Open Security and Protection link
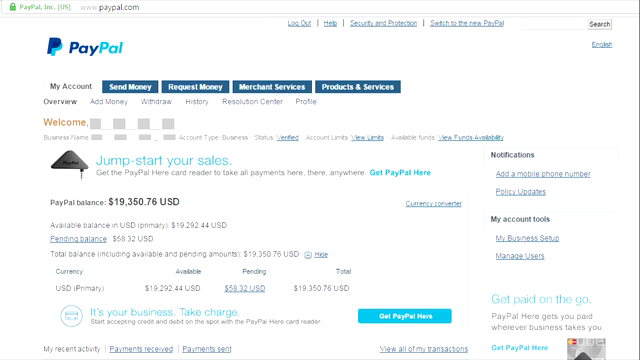The image size is (640, 360). (x=383, y=23)
